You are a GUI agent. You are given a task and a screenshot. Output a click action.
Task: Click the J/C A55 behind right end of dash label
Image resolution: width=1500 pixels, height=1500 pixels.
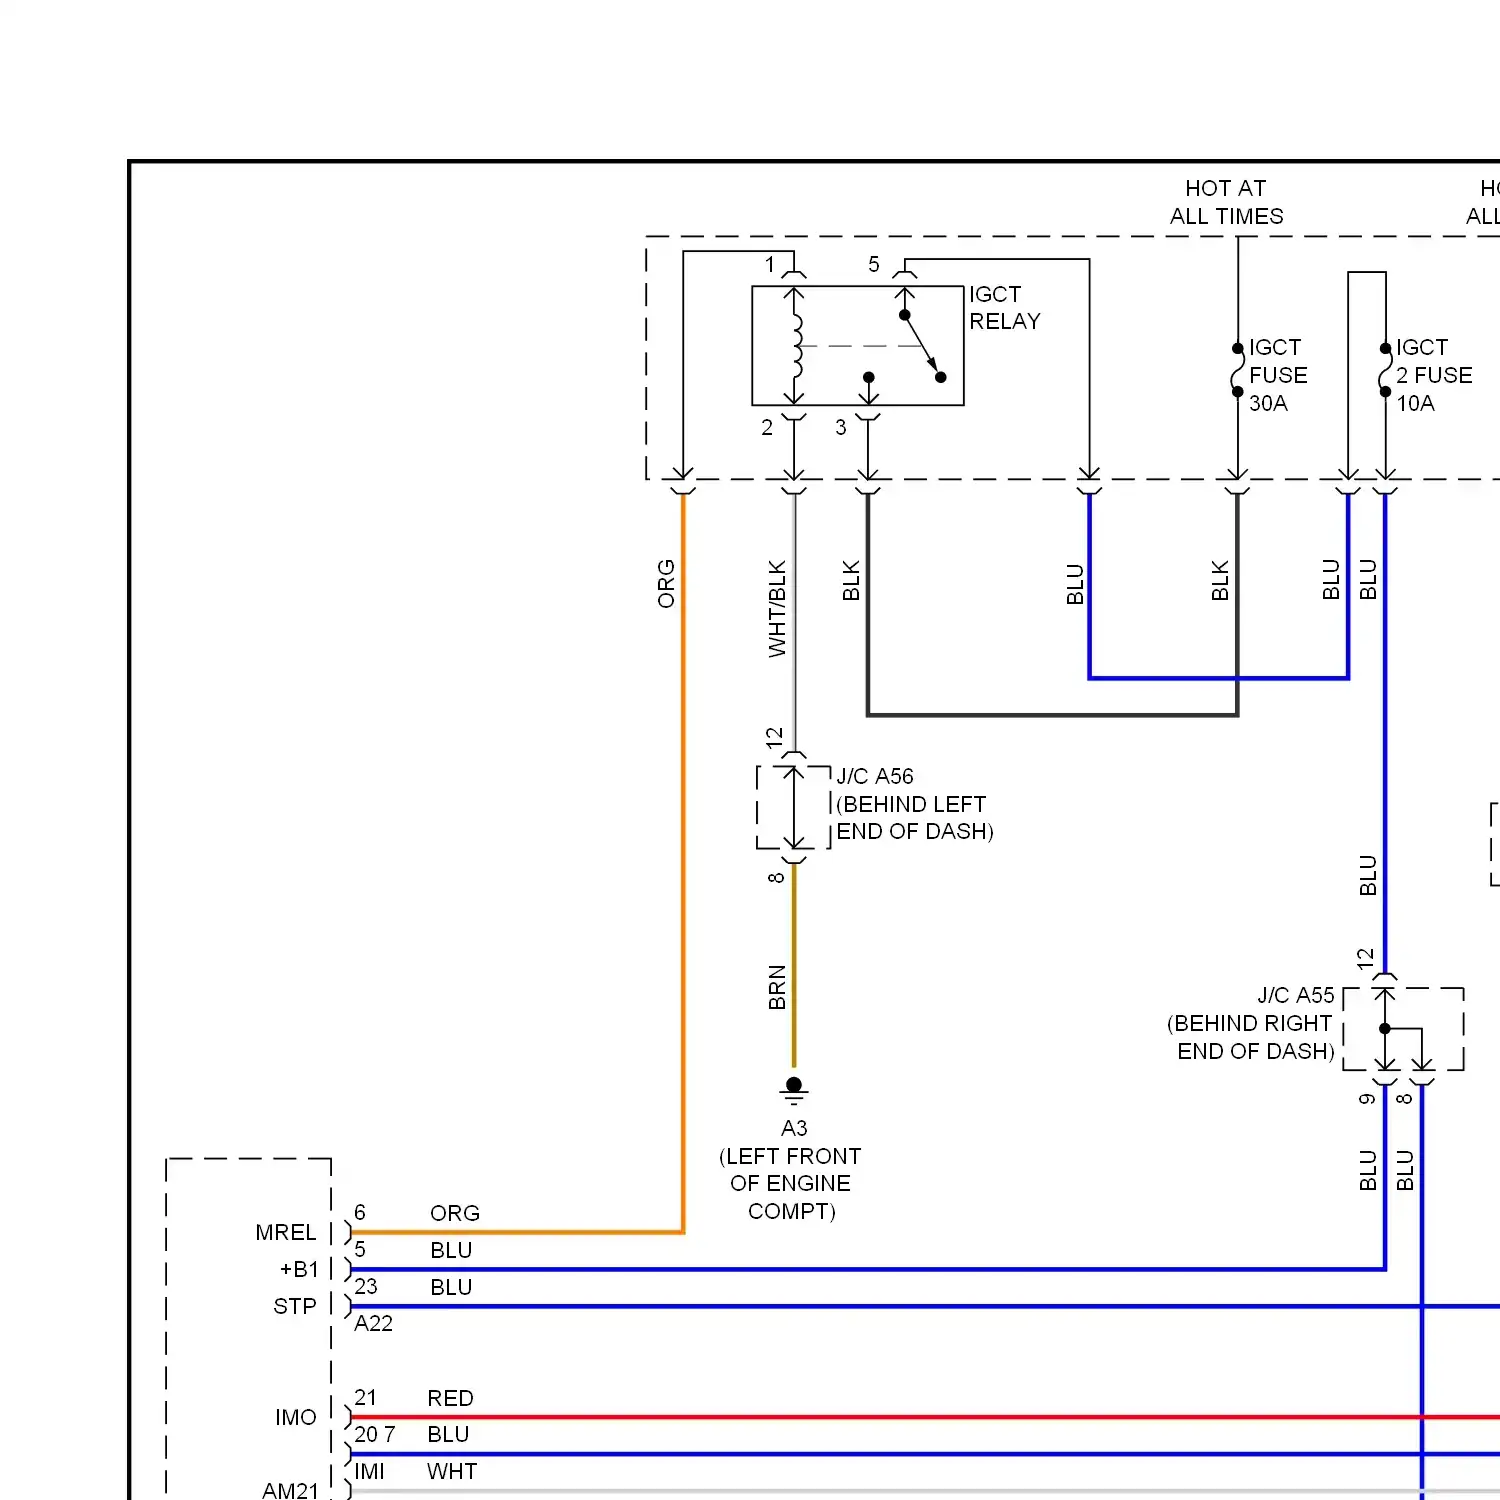(1251, 1023)
